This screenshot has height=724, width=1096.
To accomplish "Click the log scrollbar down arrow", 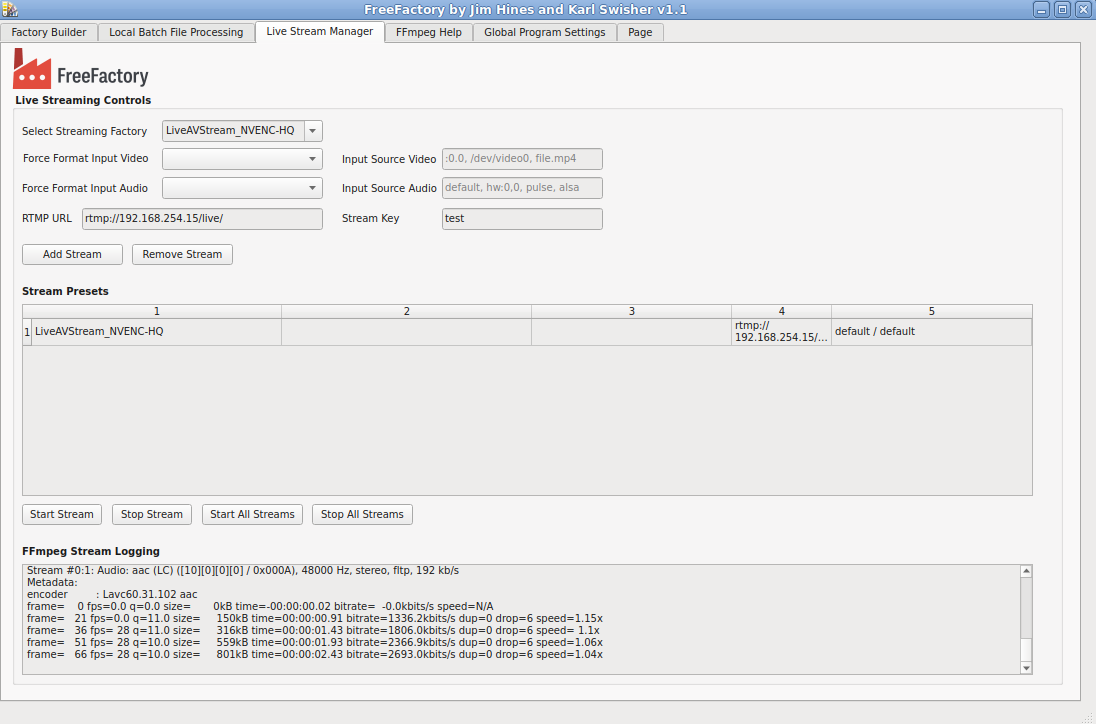I will click(1026, 668).
